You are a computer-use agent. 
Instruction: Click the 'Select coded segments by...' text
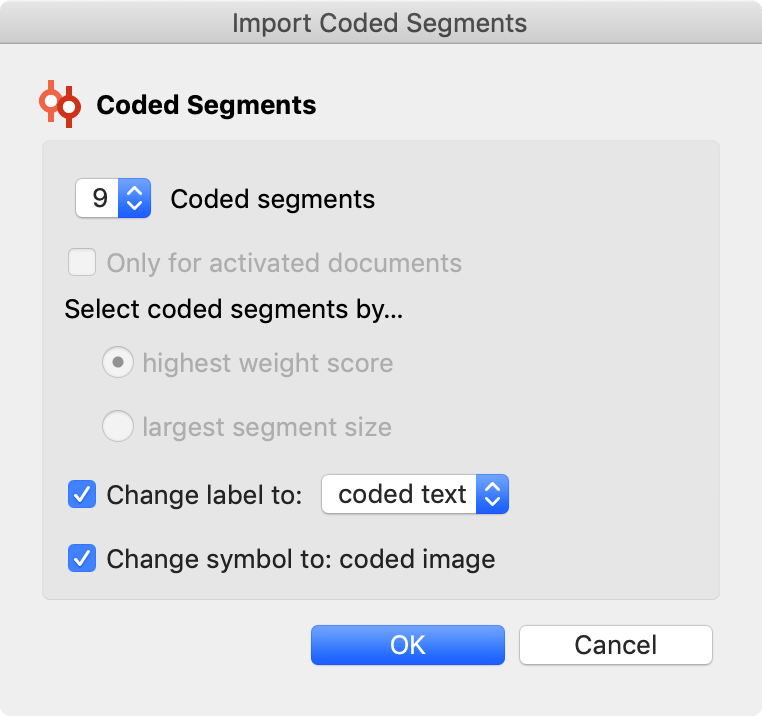[x=233, y=309]
